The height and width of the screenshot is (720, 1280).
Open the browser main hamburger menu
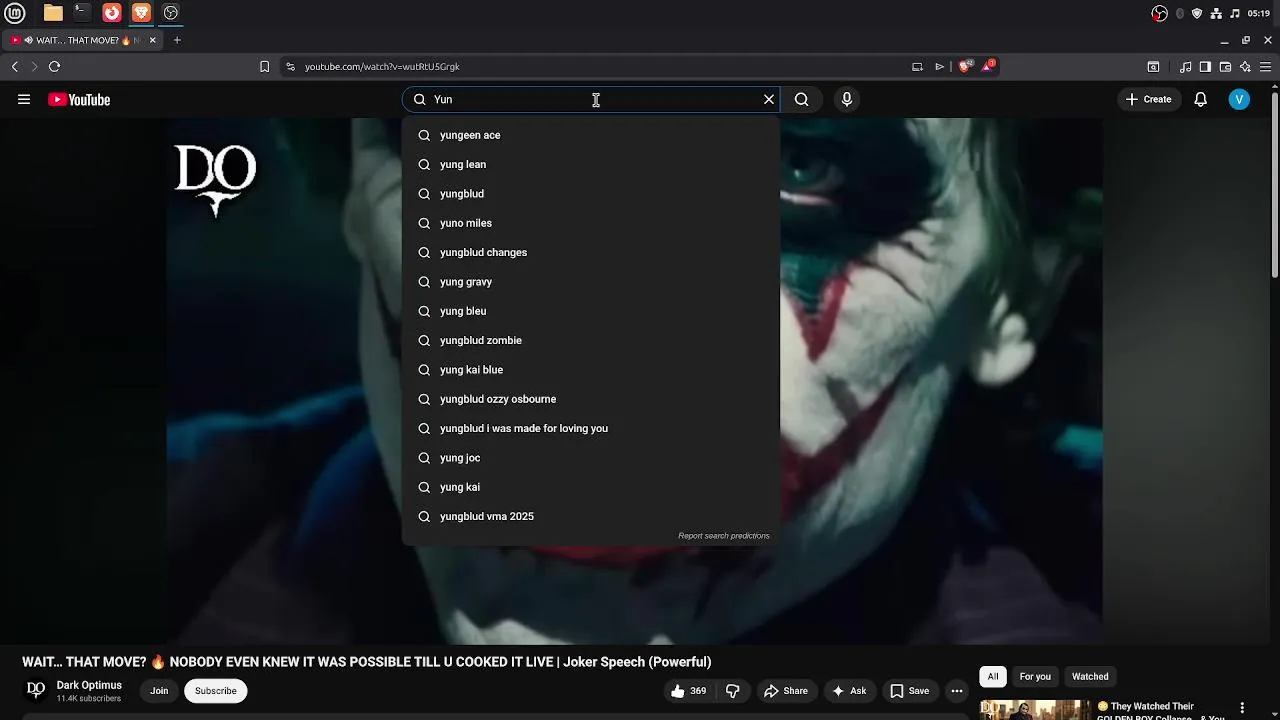click(x=1265, y=67)
